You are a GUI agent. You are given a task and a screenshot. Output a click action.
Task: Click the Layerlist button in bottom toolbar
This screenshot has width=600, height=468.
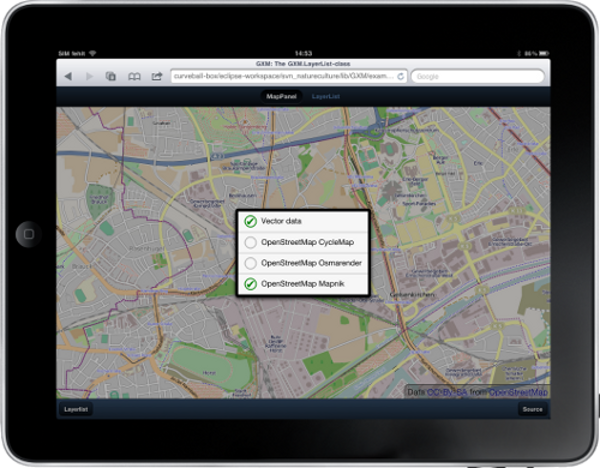76,409
